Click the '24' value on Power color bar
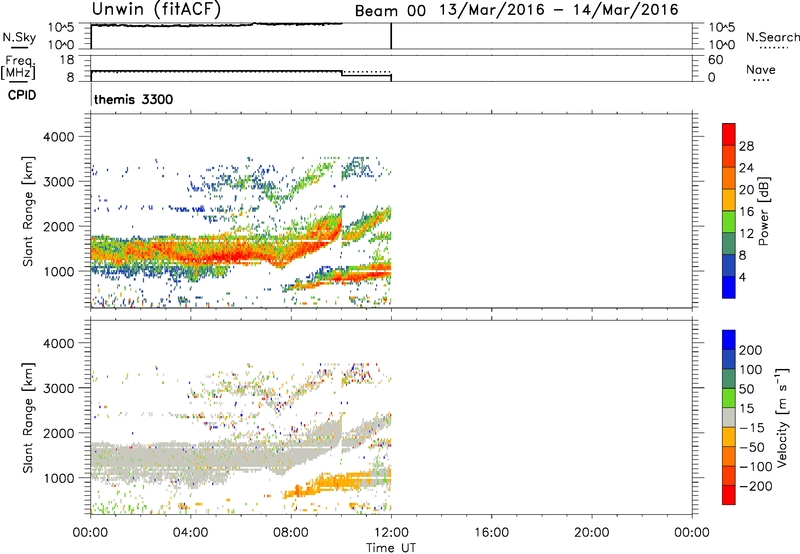 746,168
